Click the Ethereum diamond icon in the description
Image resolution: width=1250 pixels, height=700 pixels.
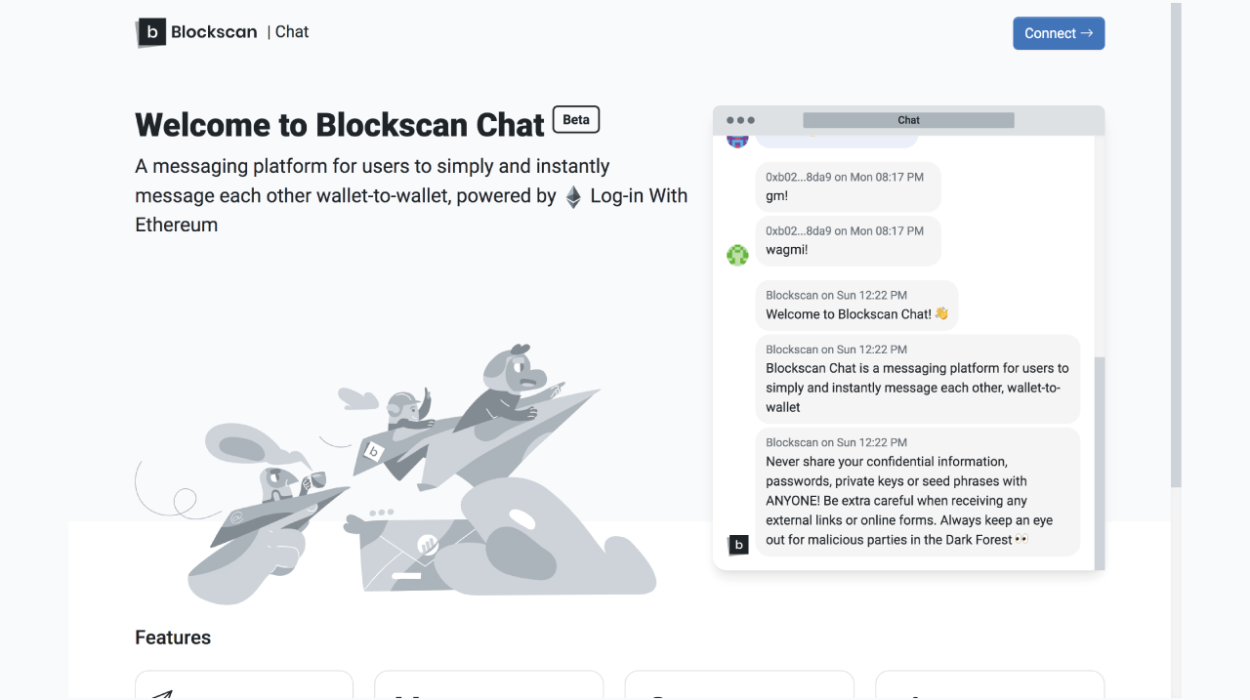pos(571,196)
